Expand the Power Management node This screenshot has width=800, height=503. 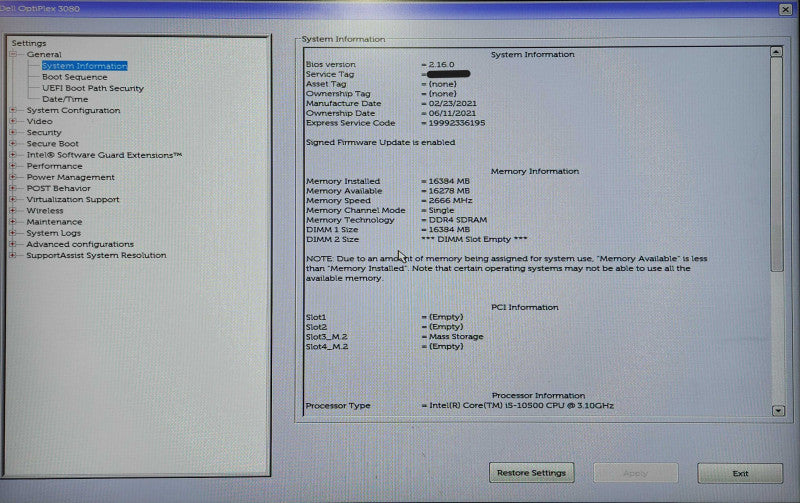tap(13, 178)
